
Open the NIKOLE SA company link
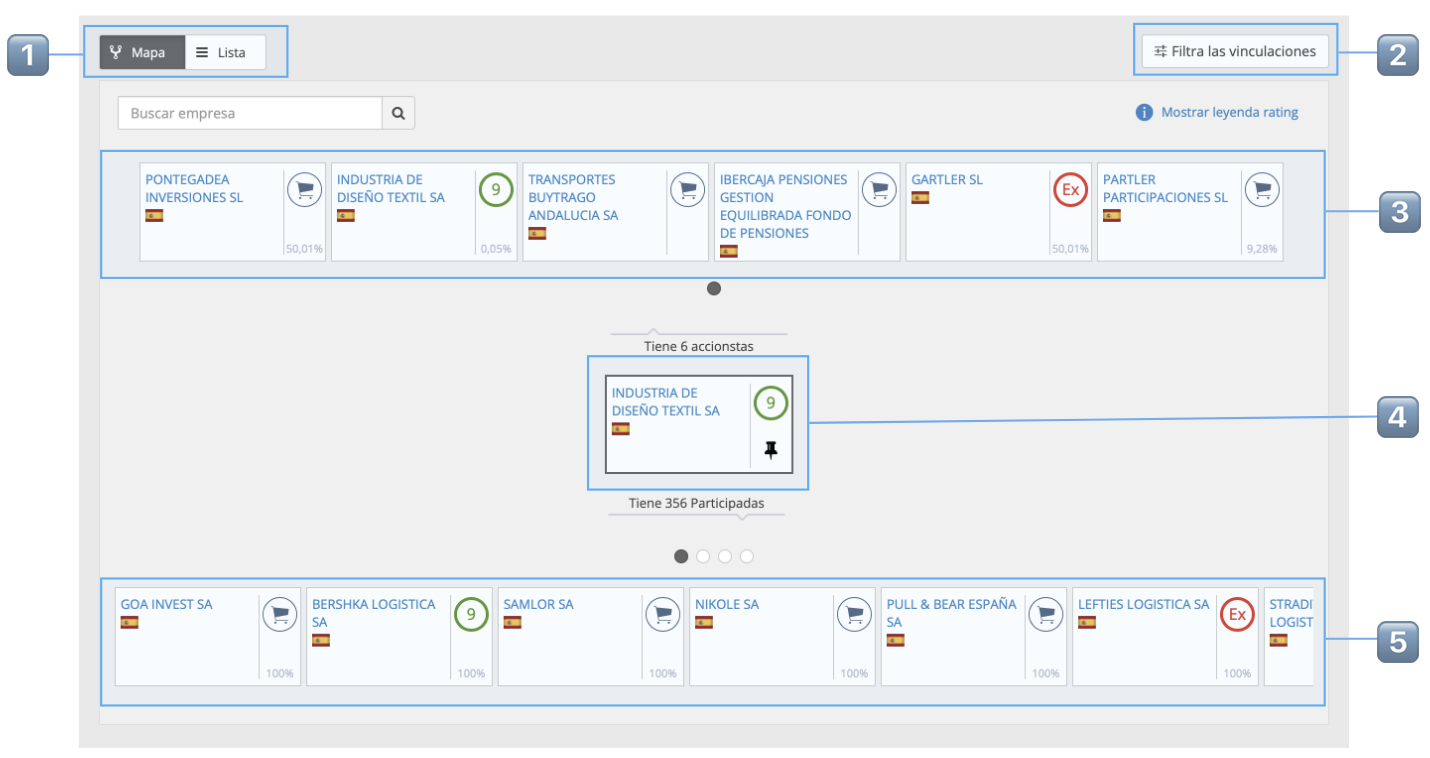click(x=727, y=604)
